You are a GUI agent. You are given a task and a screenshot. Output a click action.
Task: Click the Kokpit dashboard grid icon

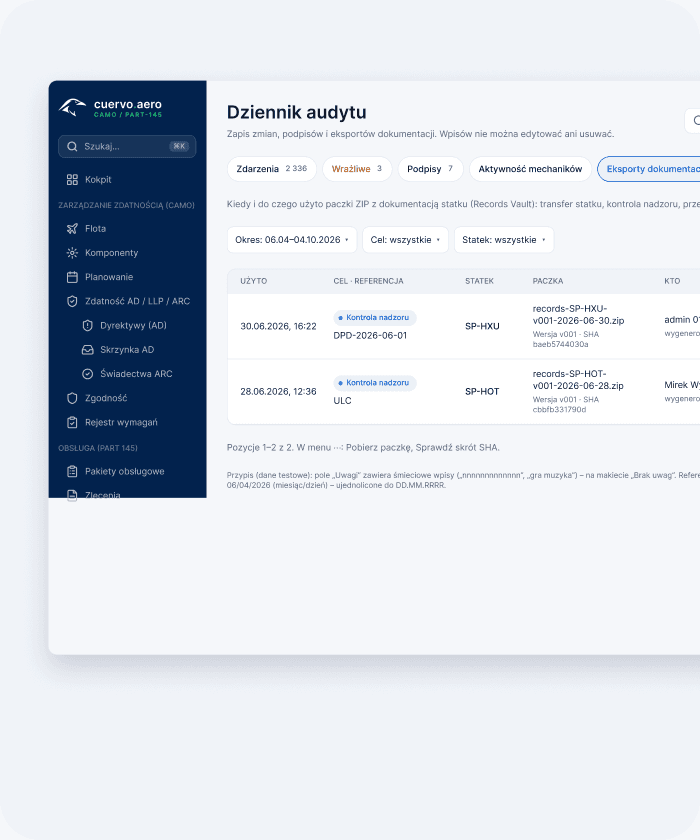click(72, 179)
